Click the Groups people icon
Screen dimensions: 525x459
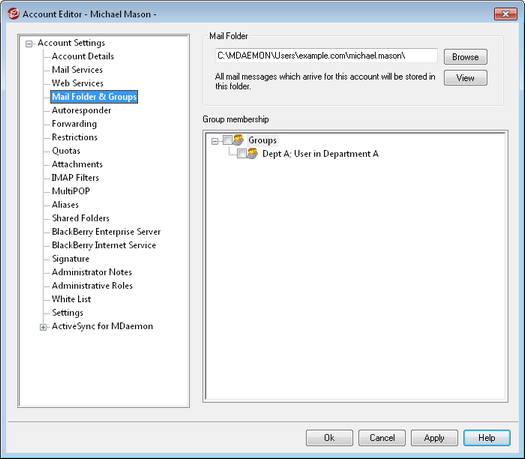point(238,140)
